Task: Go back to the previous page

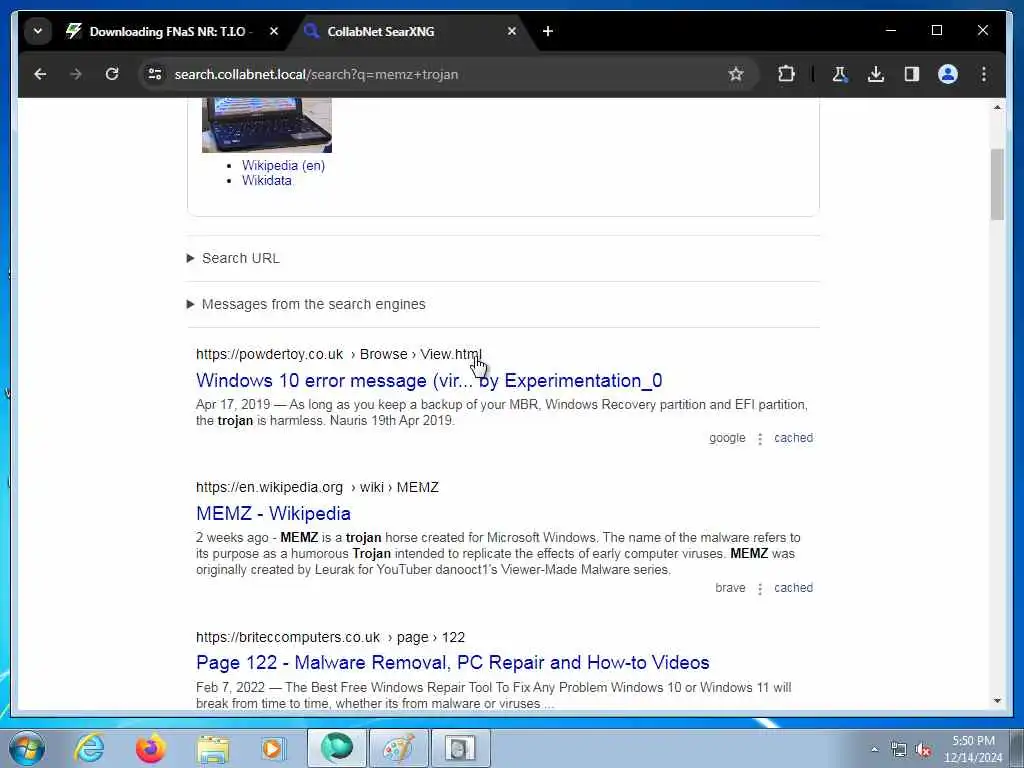Action: coord(40,74)
